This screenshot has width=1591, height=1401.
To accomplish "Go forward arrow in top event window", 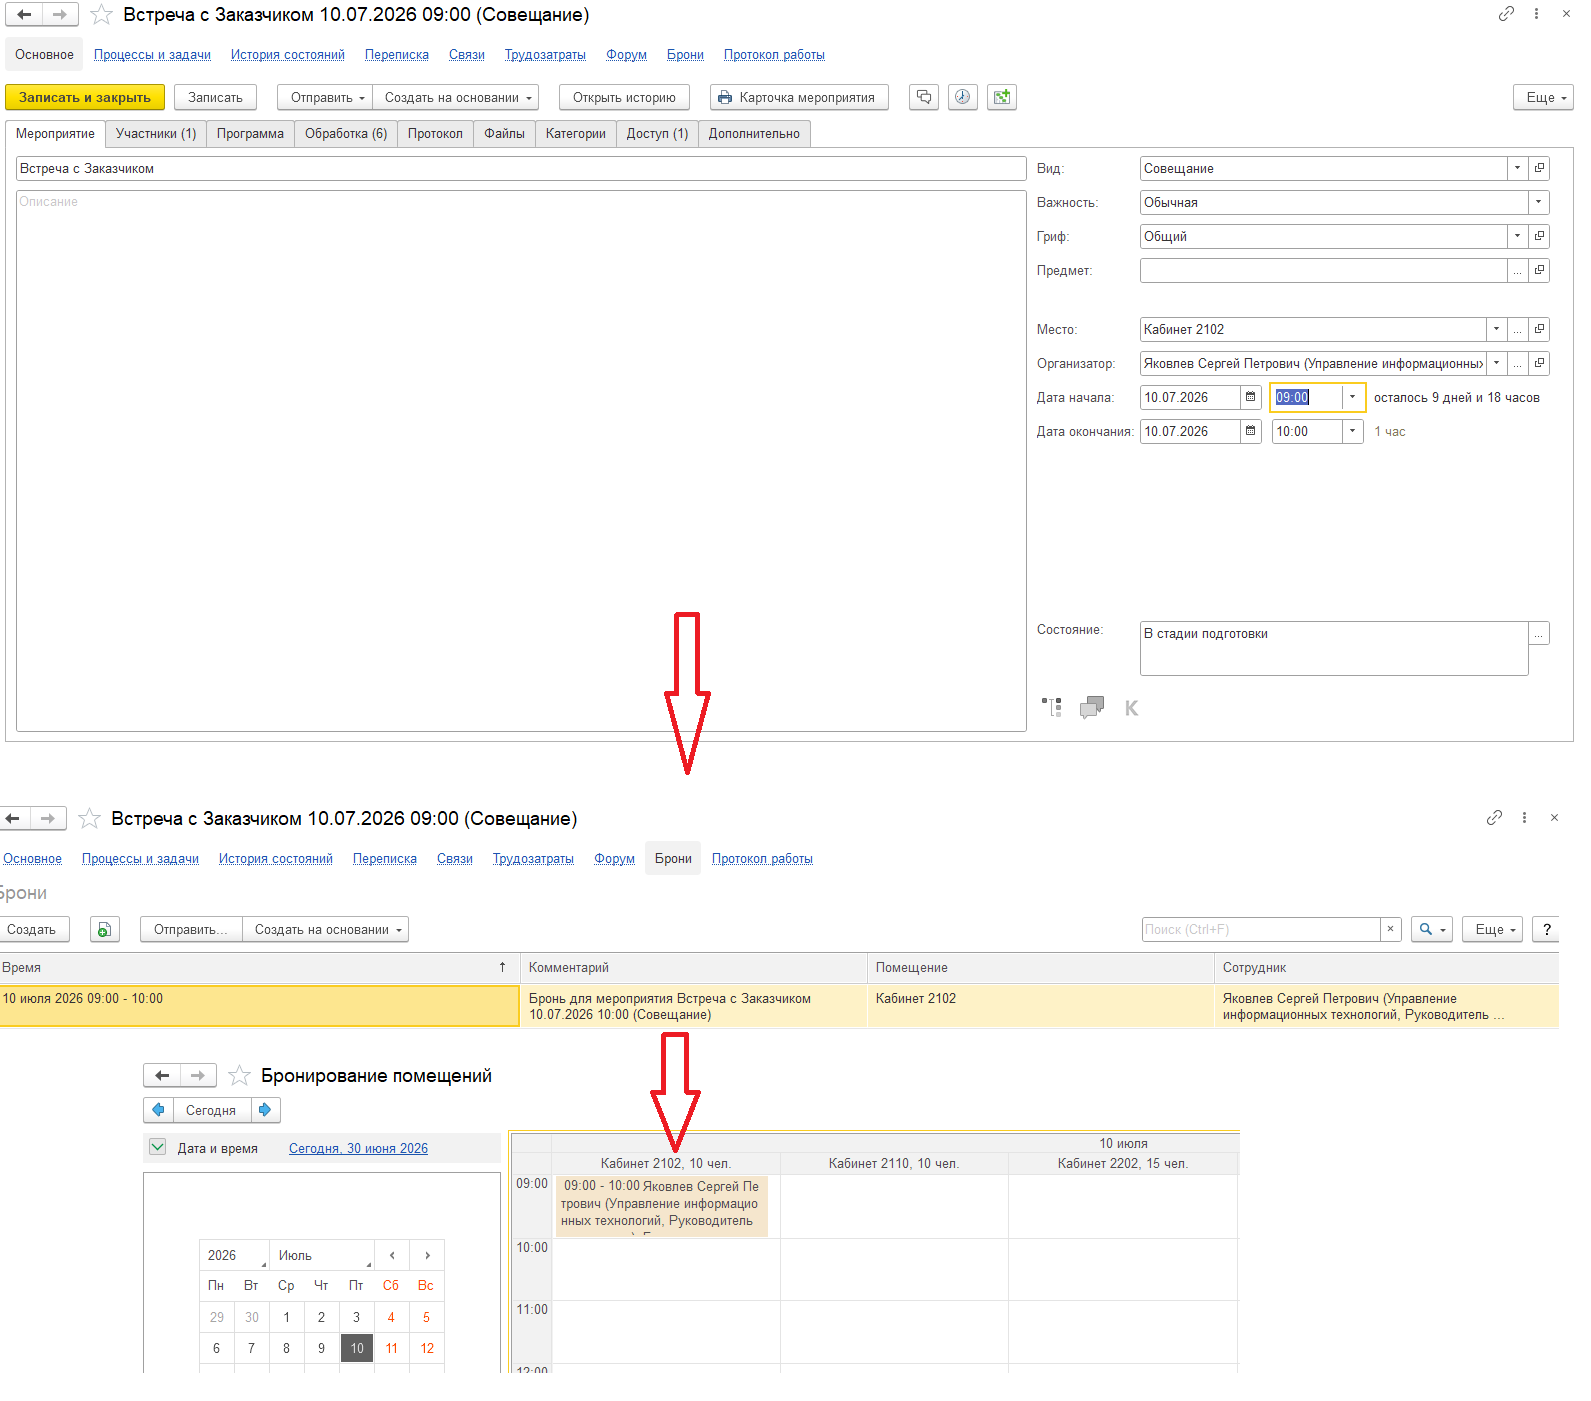I will pos(60,15).
